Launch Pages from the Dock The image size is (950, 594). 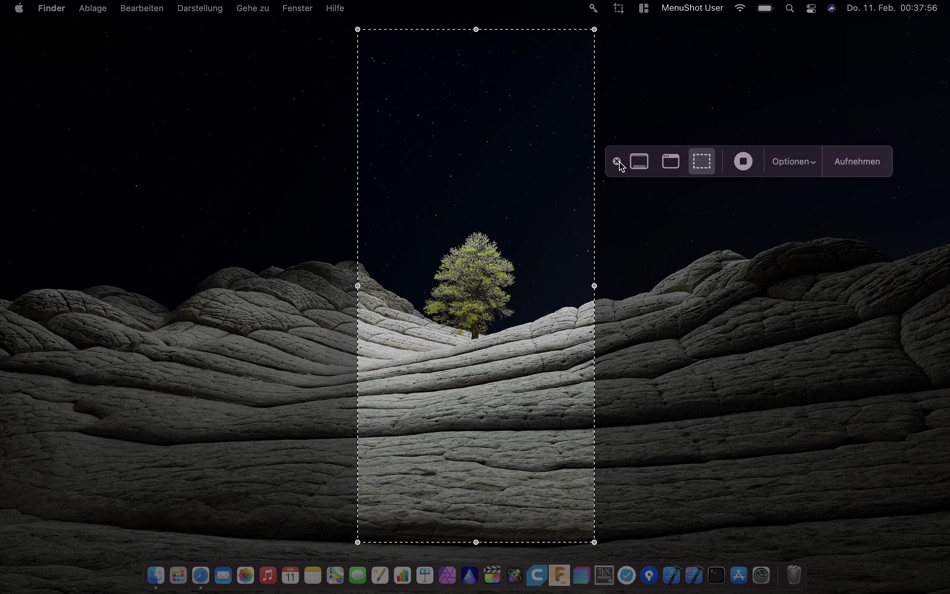click(380, 575)
